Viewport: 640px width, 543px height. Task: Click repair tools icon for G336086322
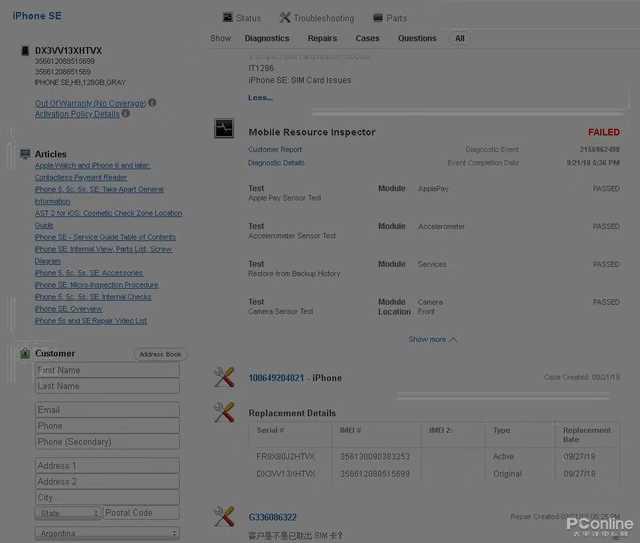coord(224,516)
